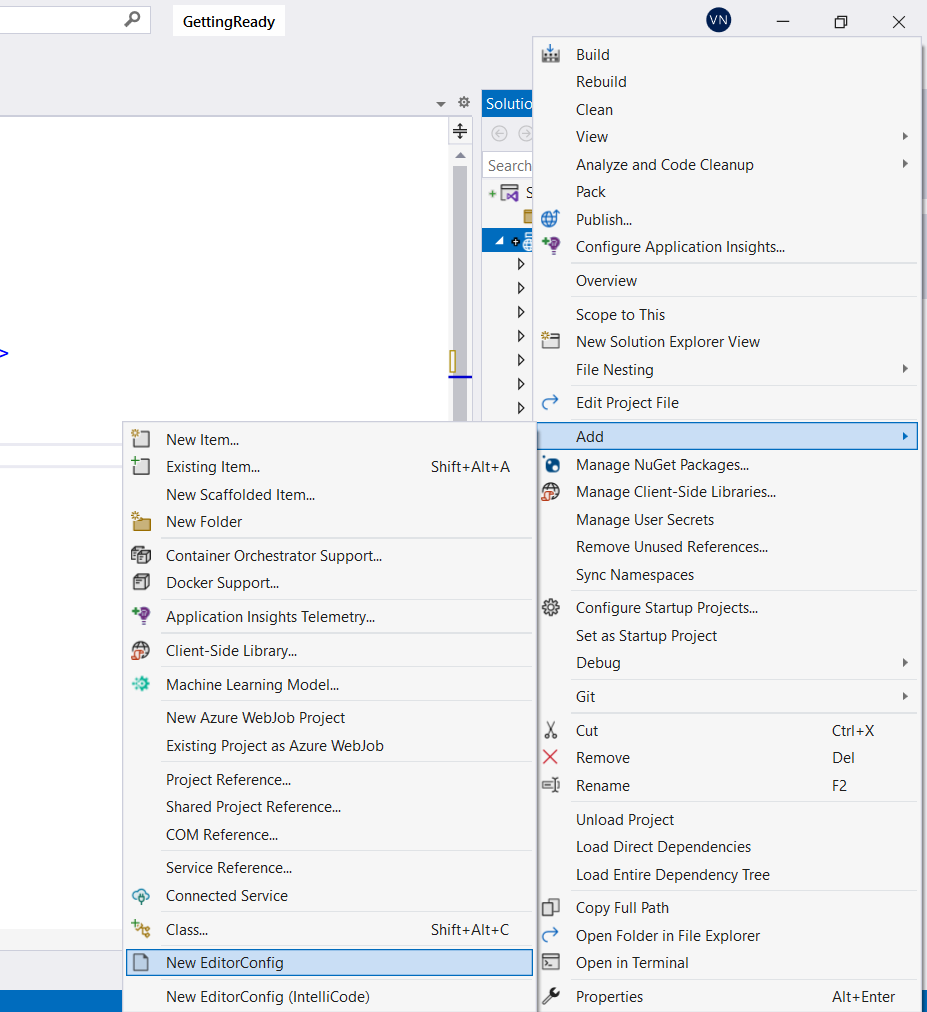The height and width of the screenshot is (1012, 927).
Task: Choose Service Reference in Add submenu
Action: (229, 867)
